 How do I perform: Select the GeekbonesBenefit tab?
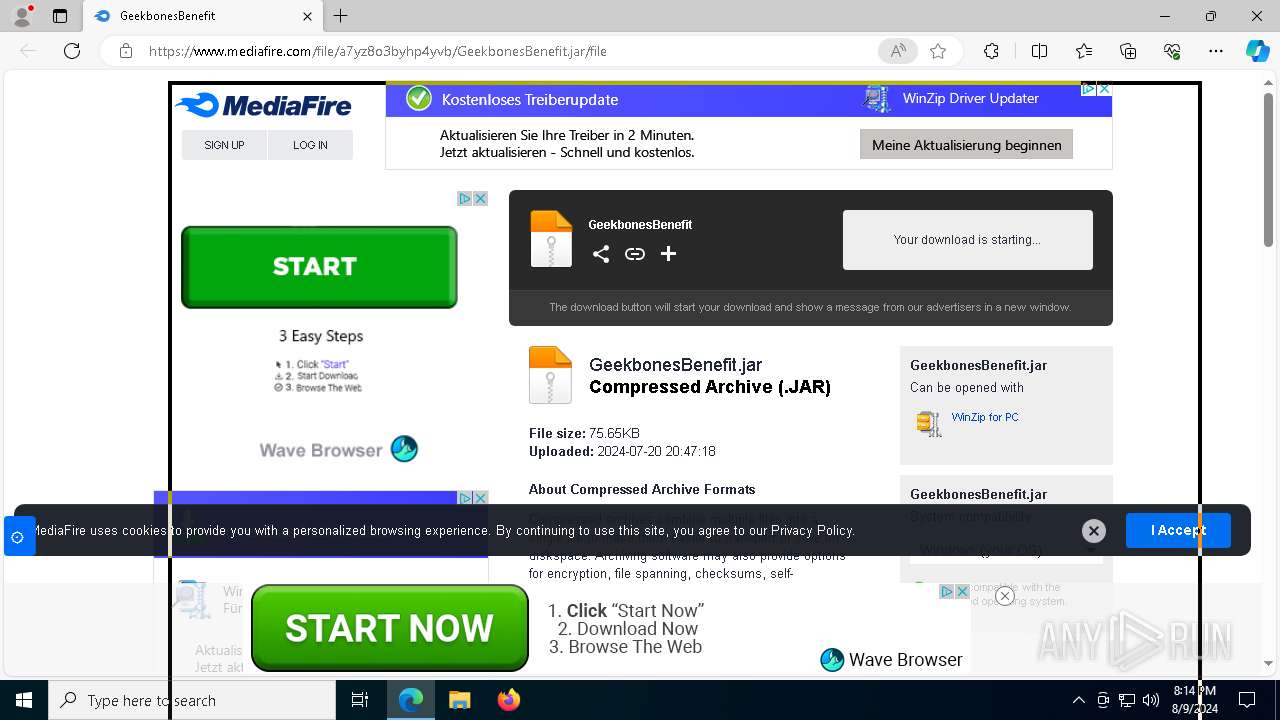click(203, 16)
